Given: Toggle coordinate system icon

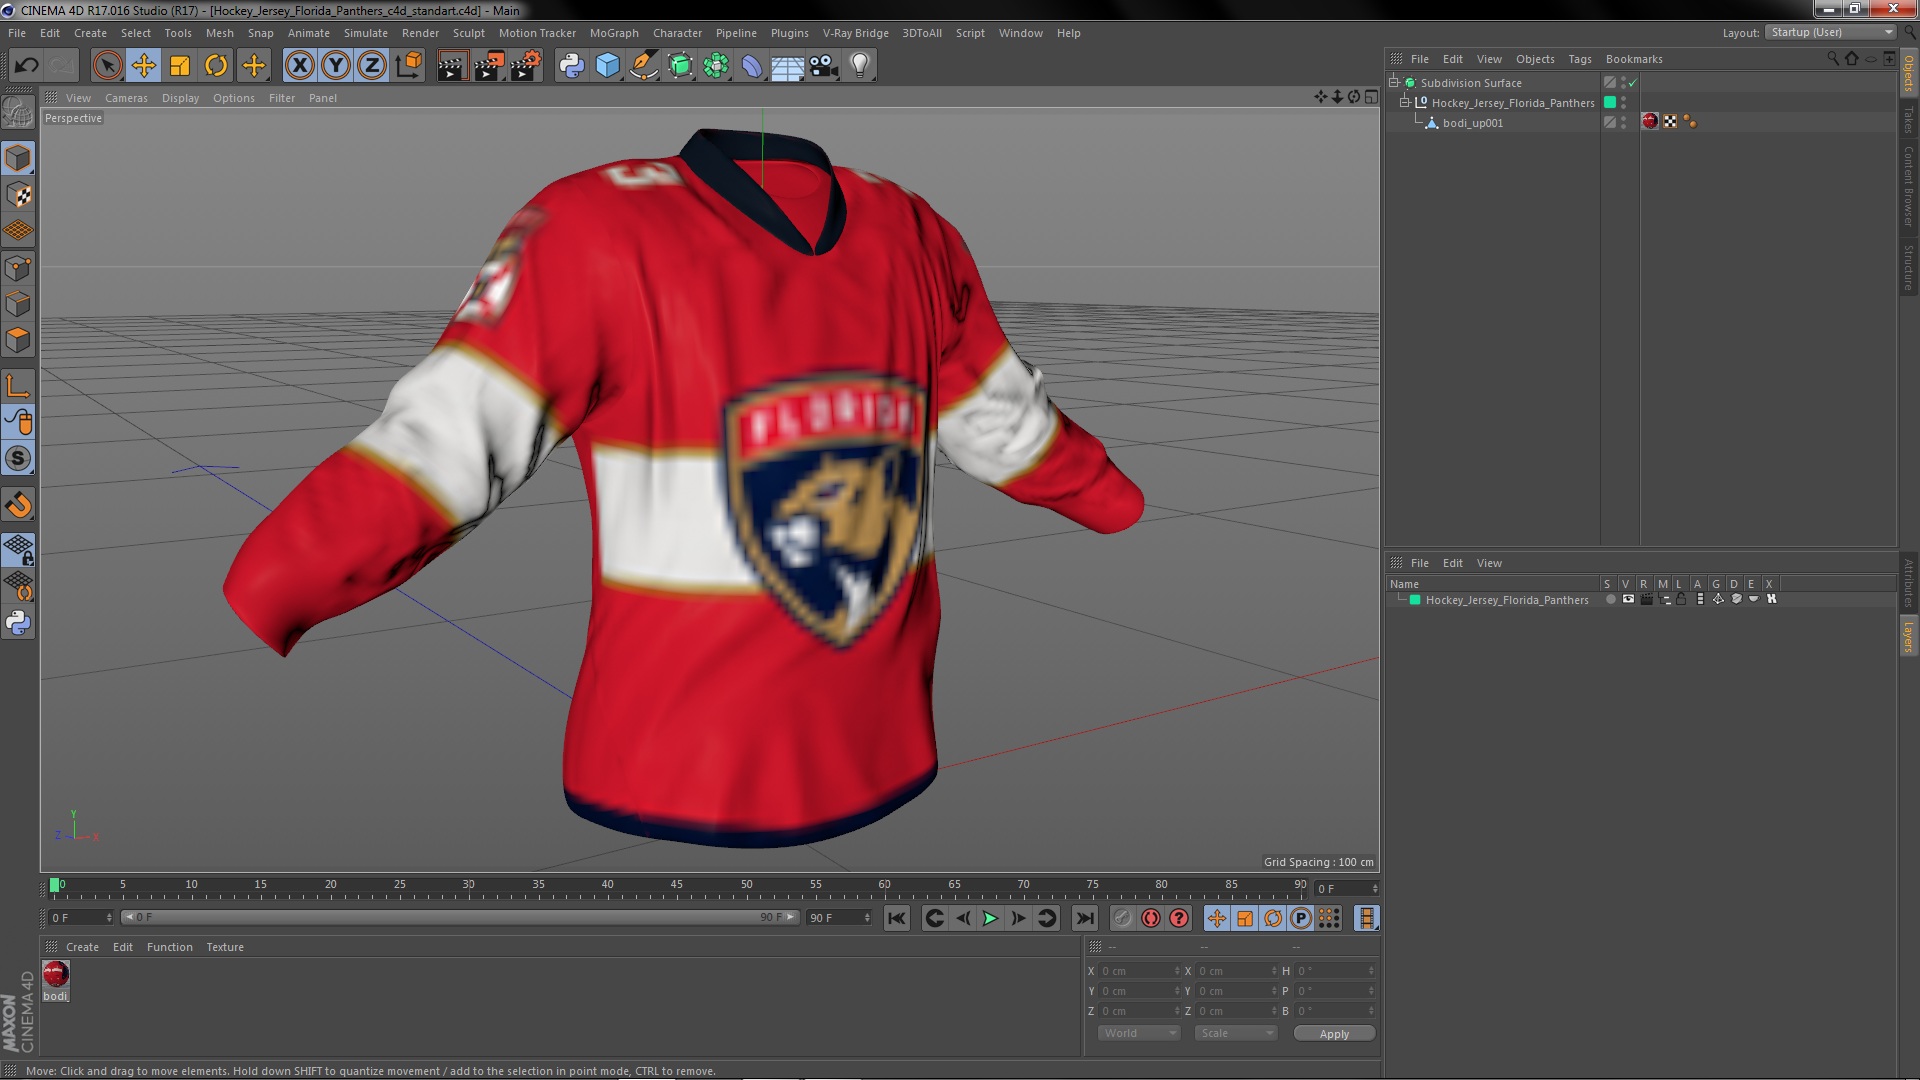Looking at the screenshot, I should click(x=408, y=66).
